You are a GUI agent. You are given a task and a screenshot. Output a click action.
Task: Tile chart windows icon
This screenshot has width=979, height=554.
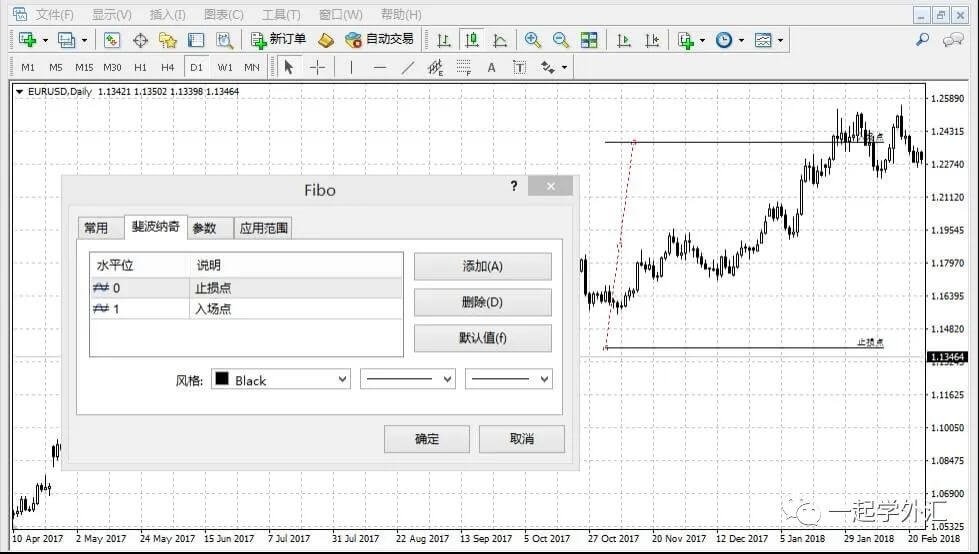(589, 41)
